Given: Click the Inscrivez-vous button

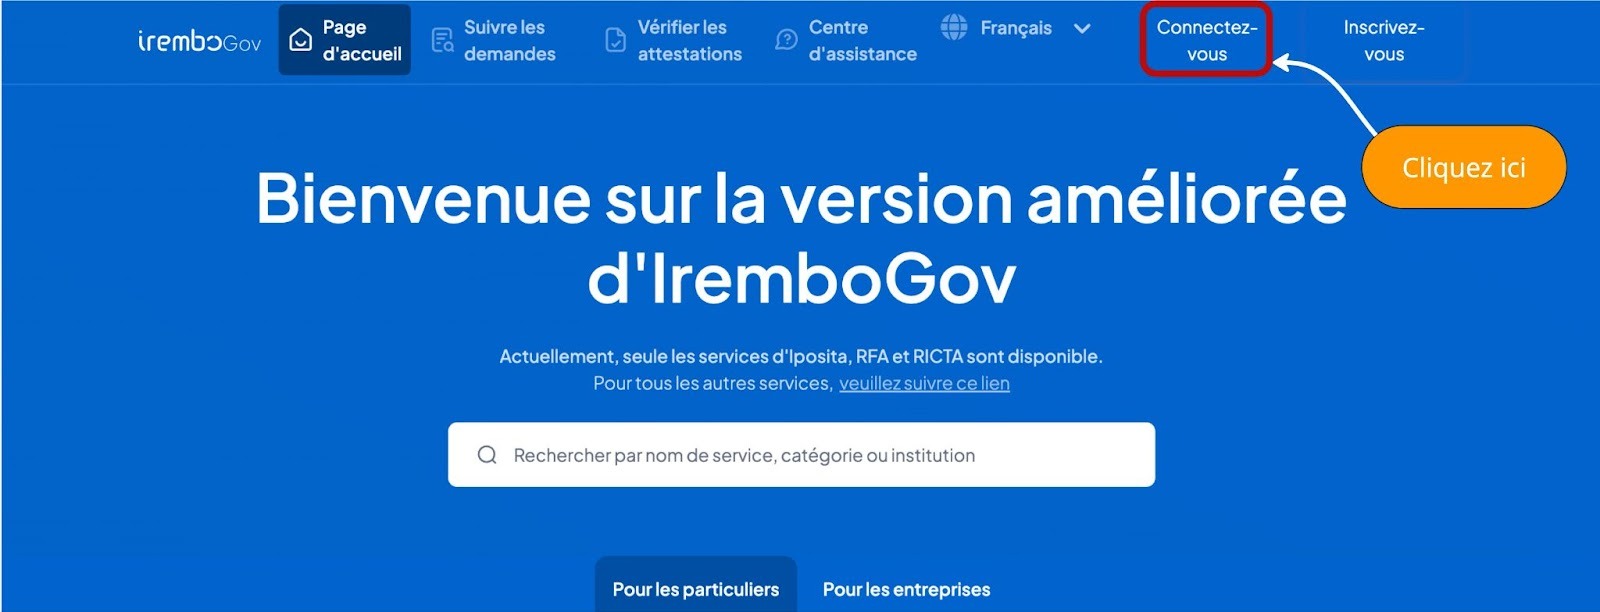Looking at the screenshot, I should 1384,40.
